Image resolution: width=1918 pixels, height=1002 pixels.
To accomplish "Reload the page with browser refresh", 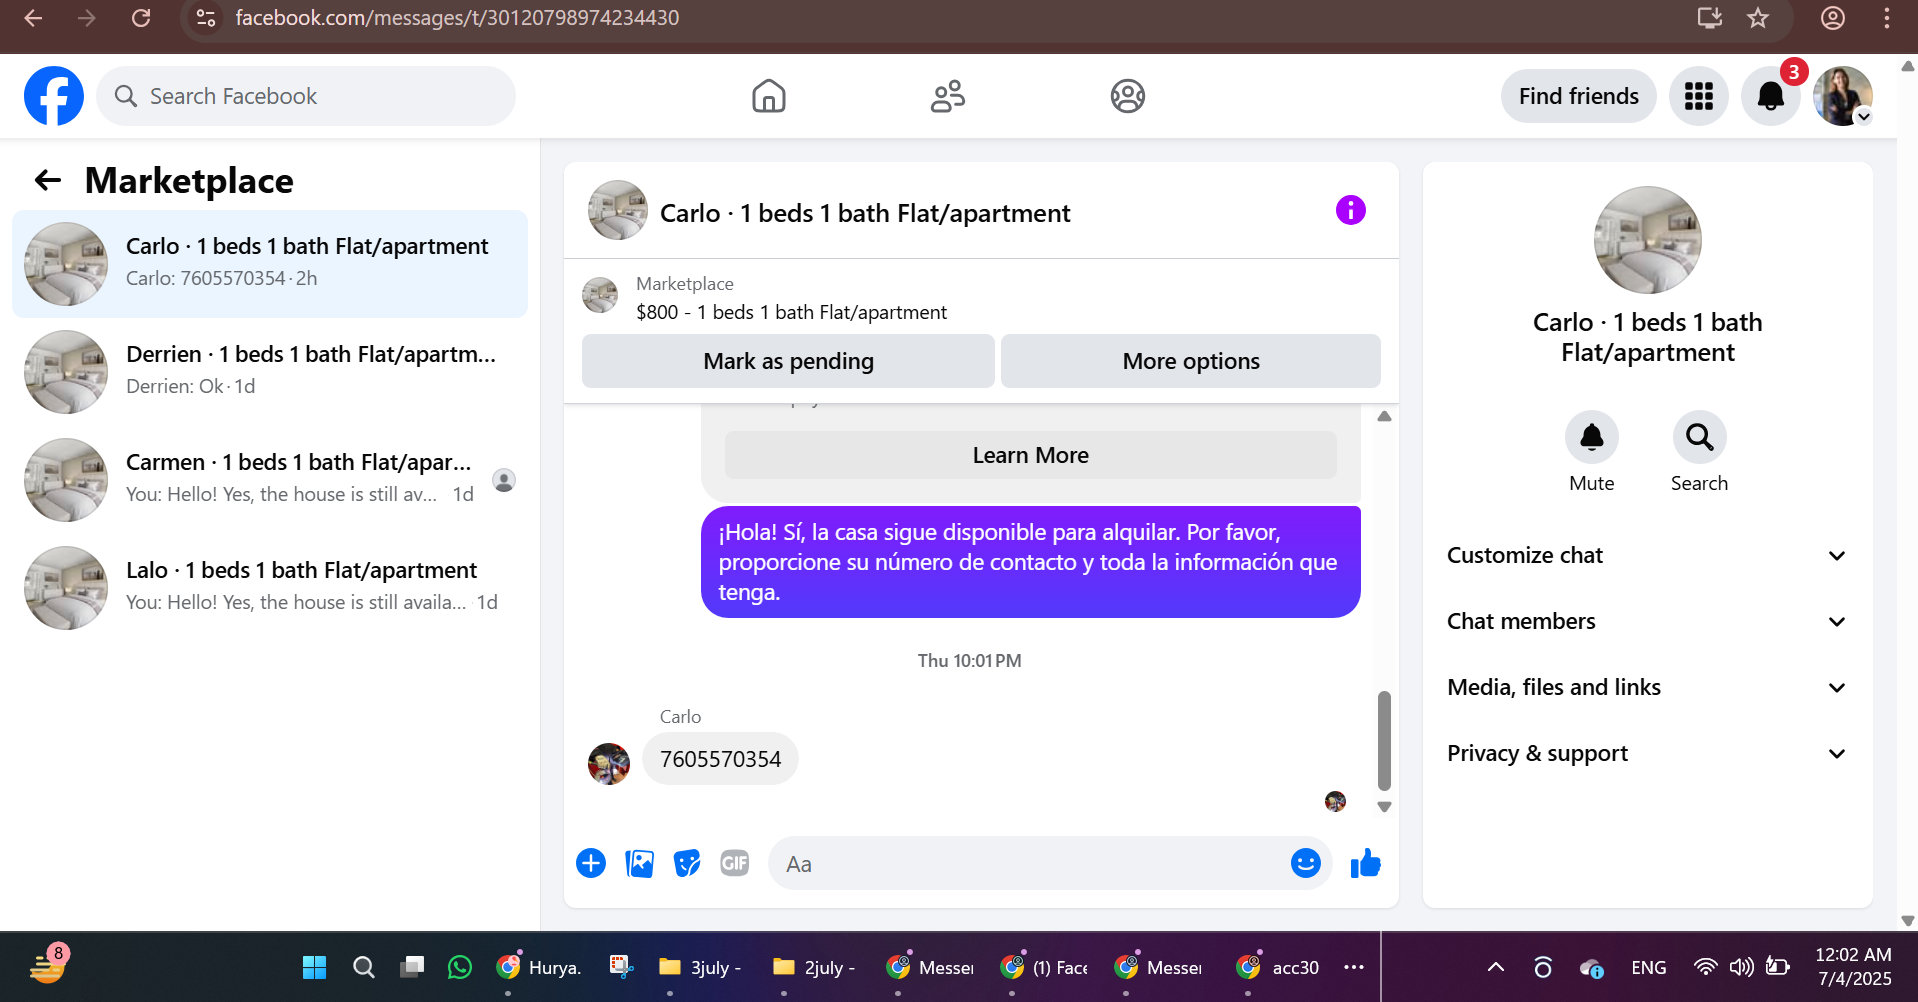I will tap(141, 18).
